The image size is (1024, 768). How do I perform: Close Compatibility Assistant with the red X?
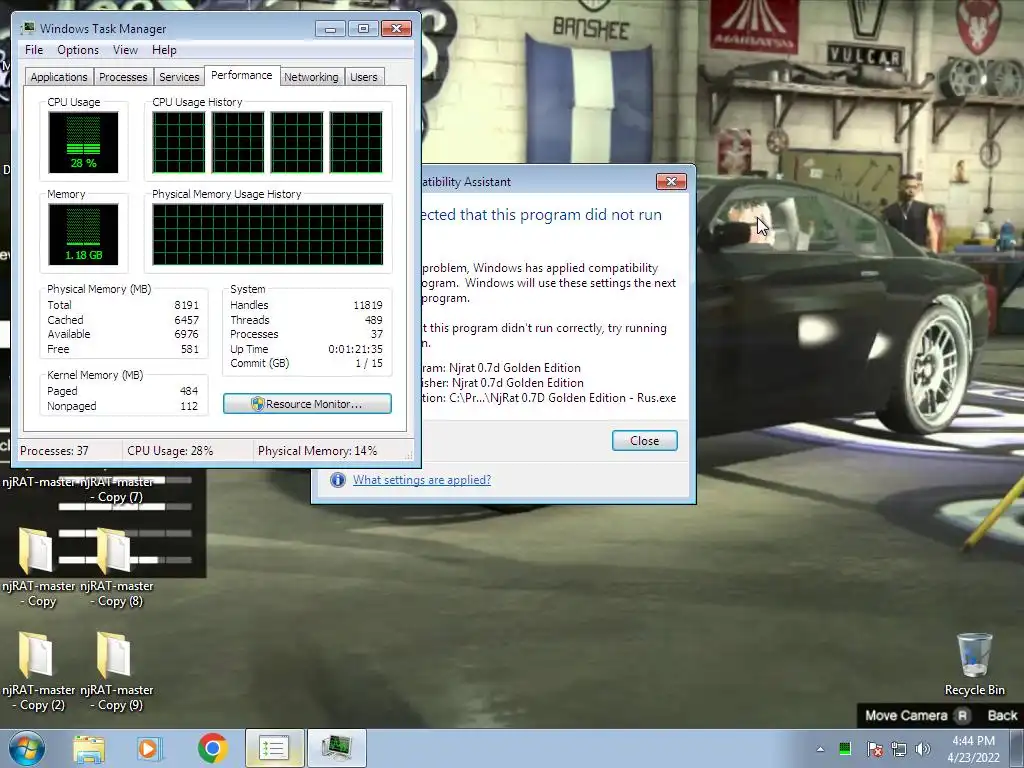[x=671, y=182]
